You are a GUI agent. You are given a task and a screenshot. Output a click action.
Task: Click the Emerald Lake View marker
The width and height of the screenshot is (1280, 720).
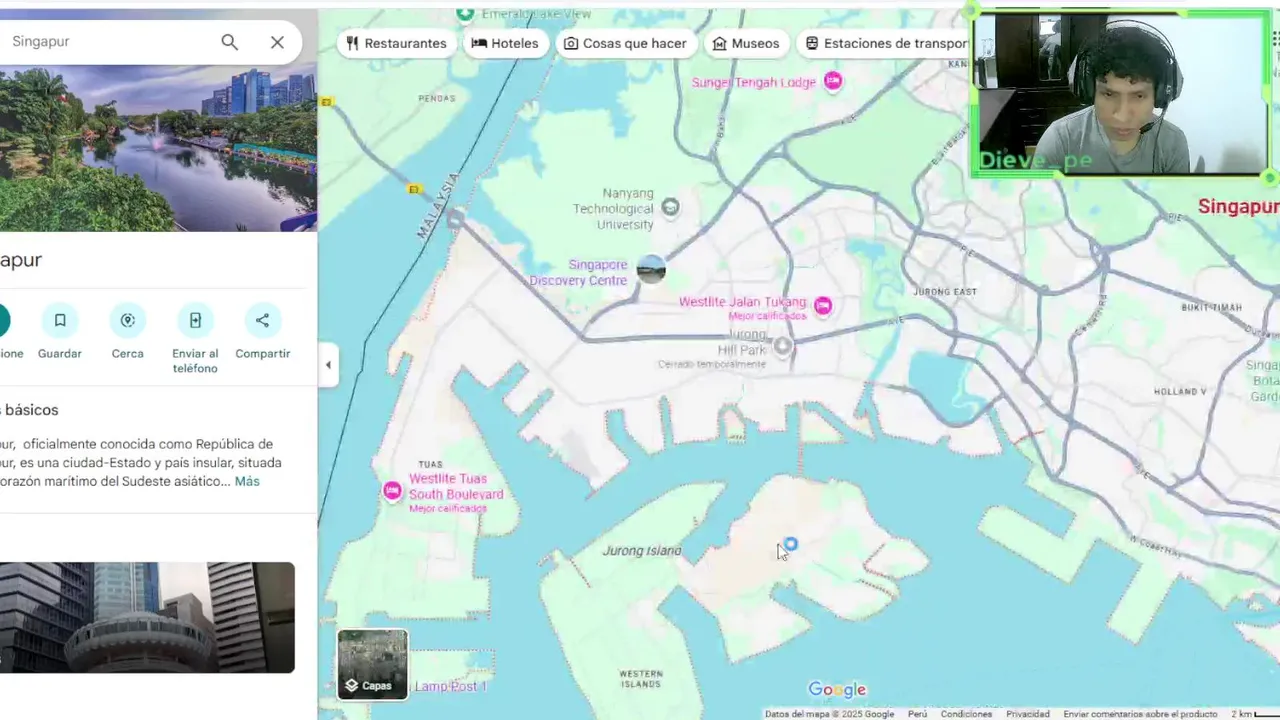[465, 13]
